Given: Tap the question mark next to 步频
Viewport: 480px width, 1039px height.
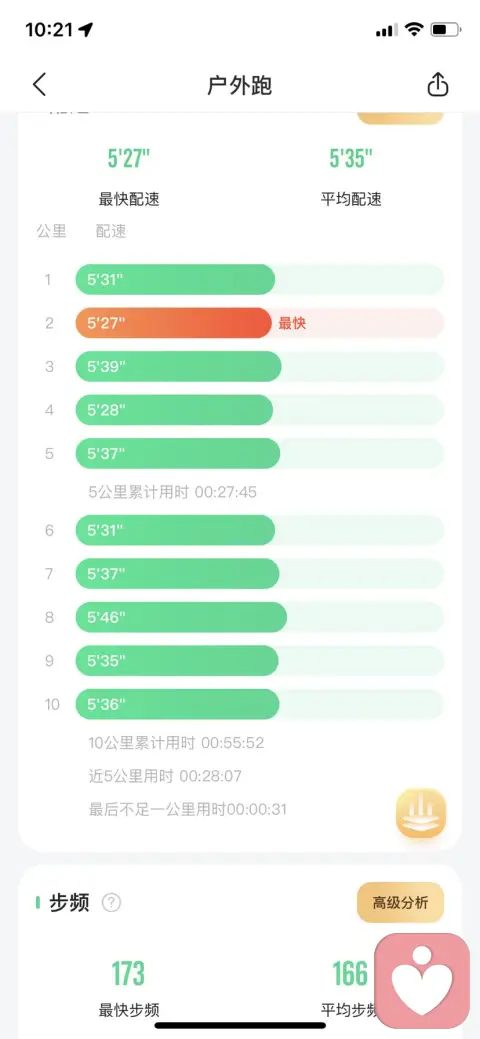Looking at the screenshot, I should pos(111,902).
